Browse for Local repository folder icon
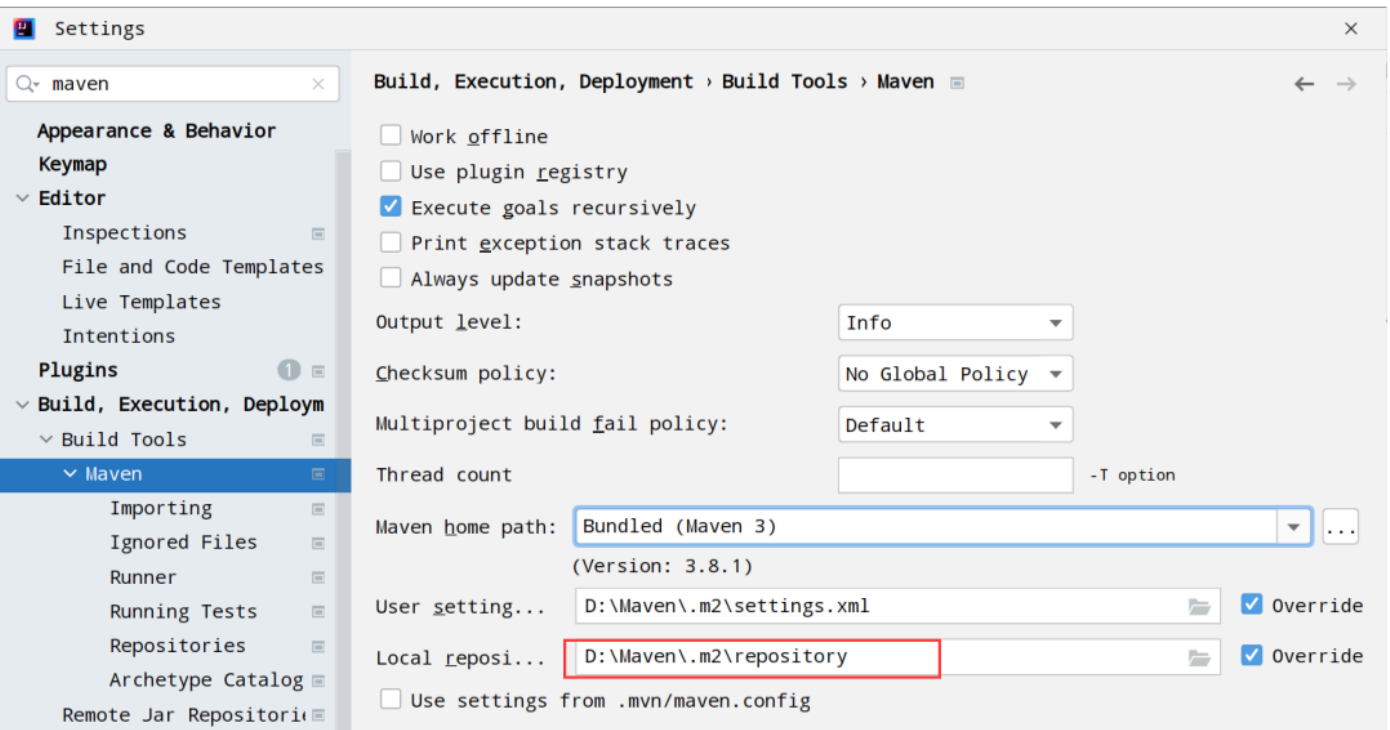This screenshot has width=1390, height=730. (1199, 658)
